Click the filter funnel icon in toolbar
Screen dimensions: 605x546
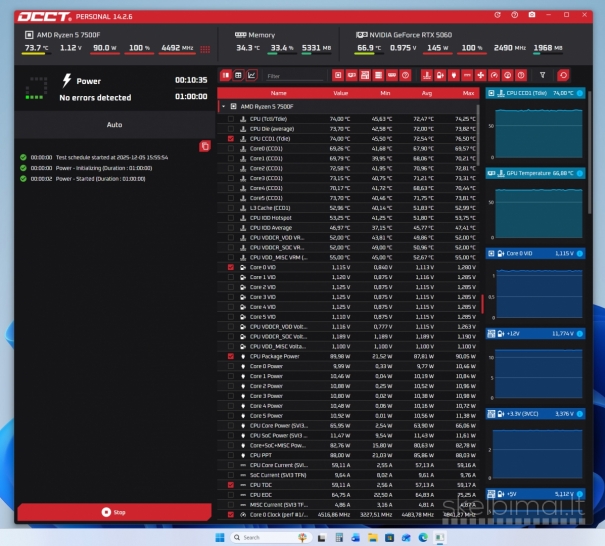(543, 75)
